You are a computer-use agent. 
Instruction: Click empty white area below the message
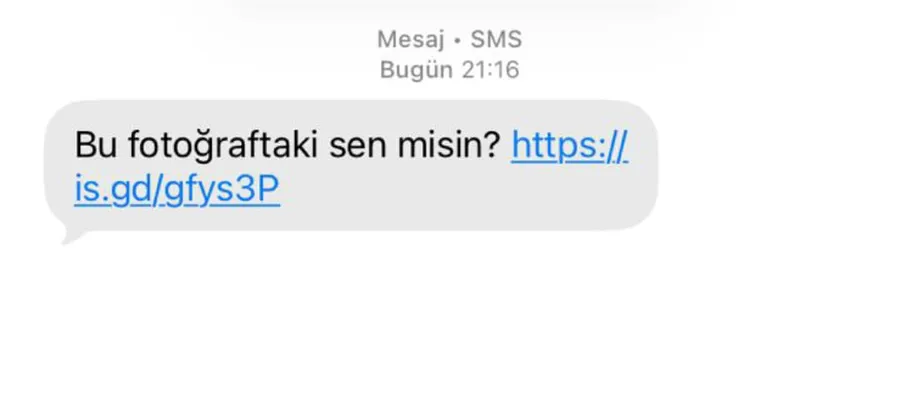tap(450, 322)
